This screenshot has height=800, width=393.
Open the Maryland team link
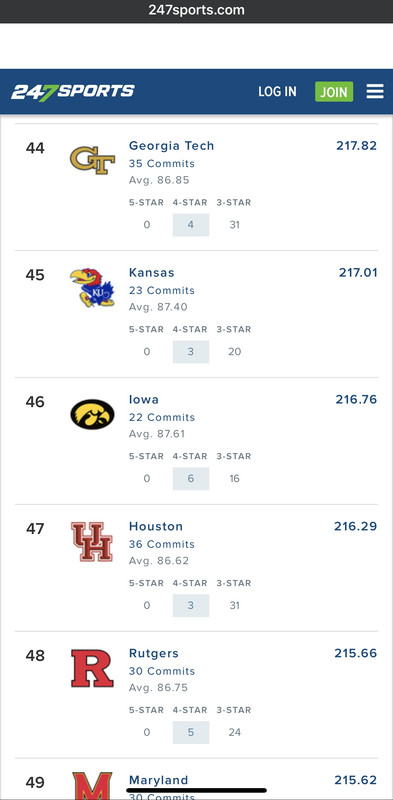[158, 780]
